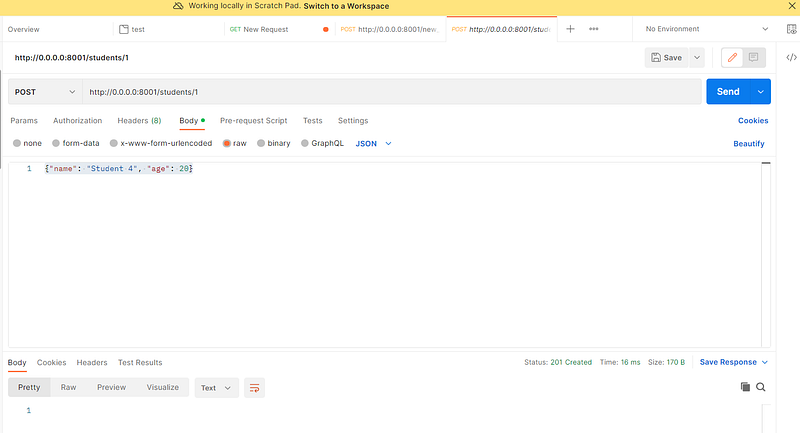The height and width of the screenshot is (433, 800).
Task: Open the three-dots tab options icon
Action: tap(593, 29)
